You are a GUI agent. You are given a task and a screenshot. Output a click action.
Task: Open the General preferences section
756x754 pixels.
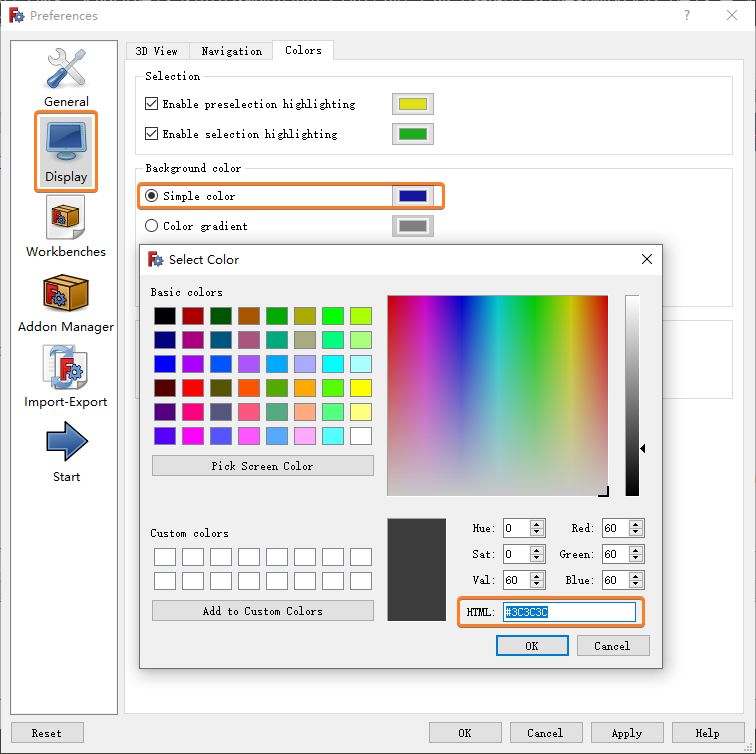coord(66,77)
